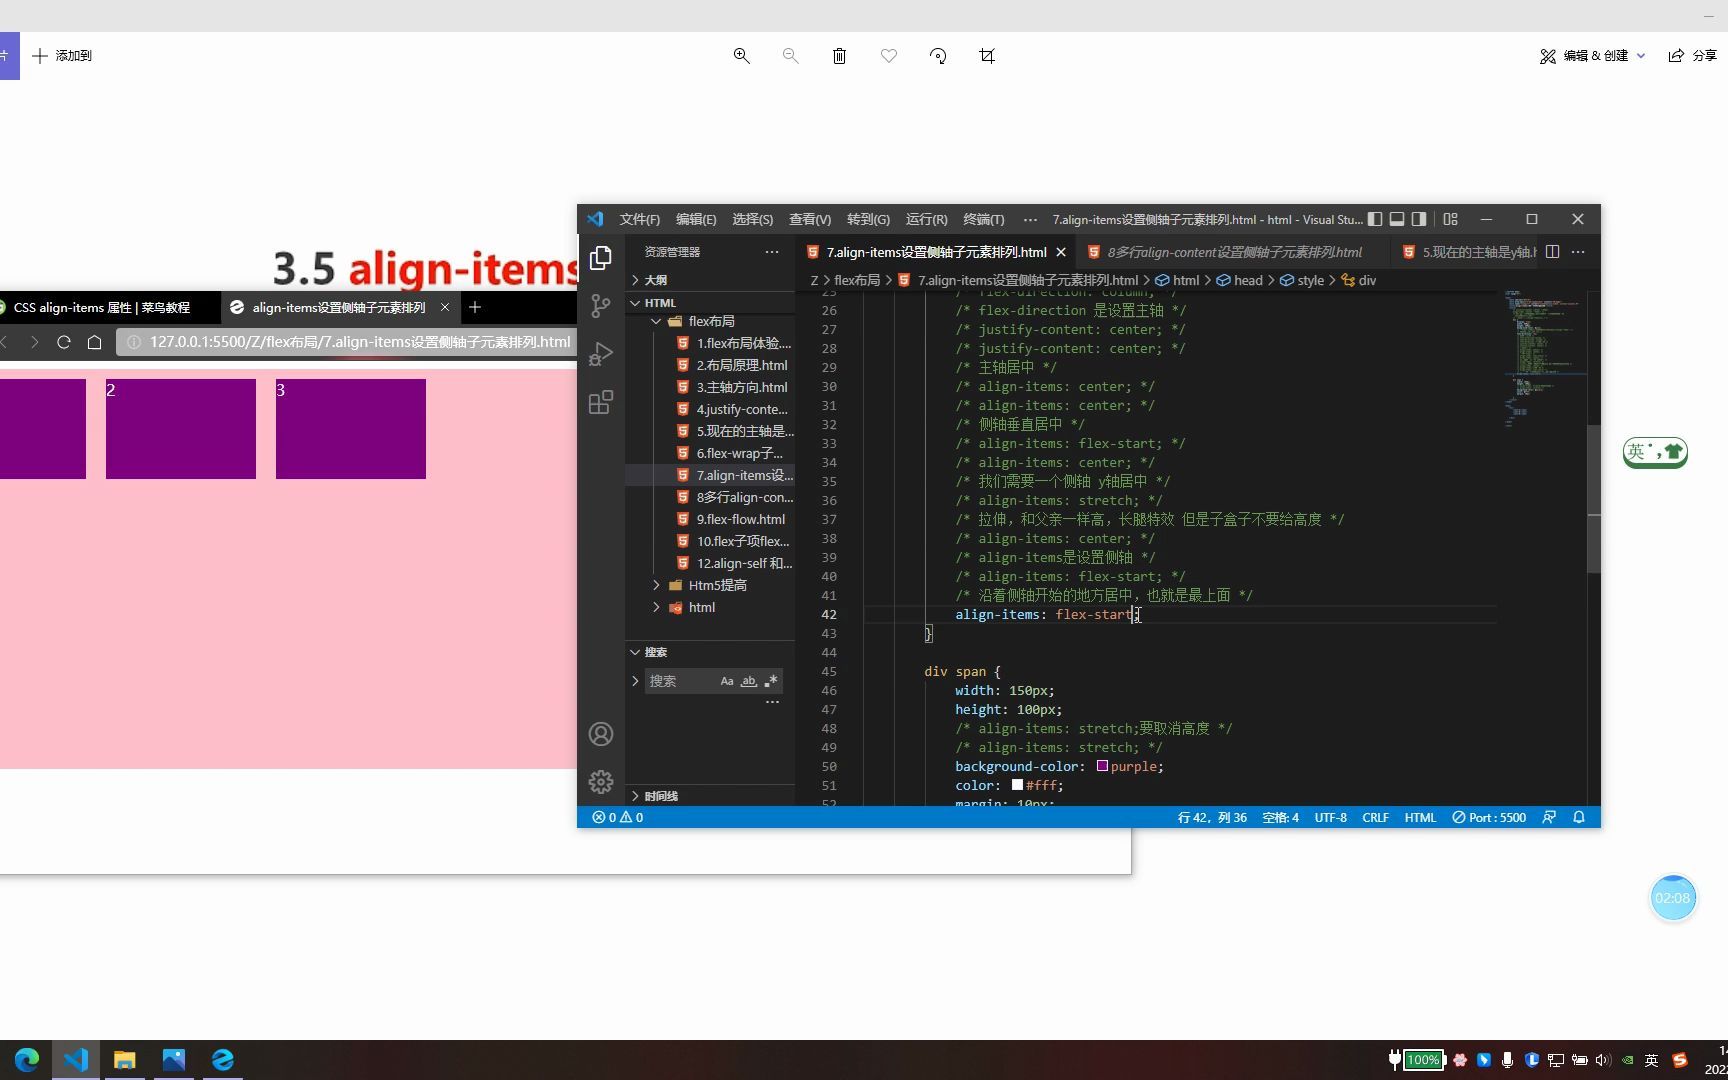Close the 7.align-items editor tab

pyautogui.click(x=1061, y=252)
